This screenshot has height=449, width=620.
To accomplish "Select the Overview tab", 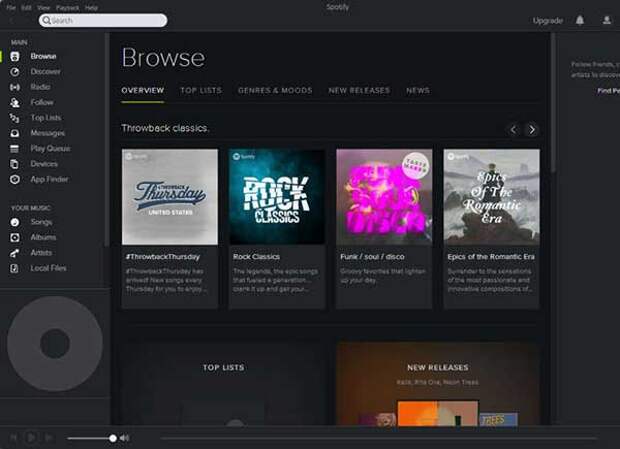I will point(143,91).
